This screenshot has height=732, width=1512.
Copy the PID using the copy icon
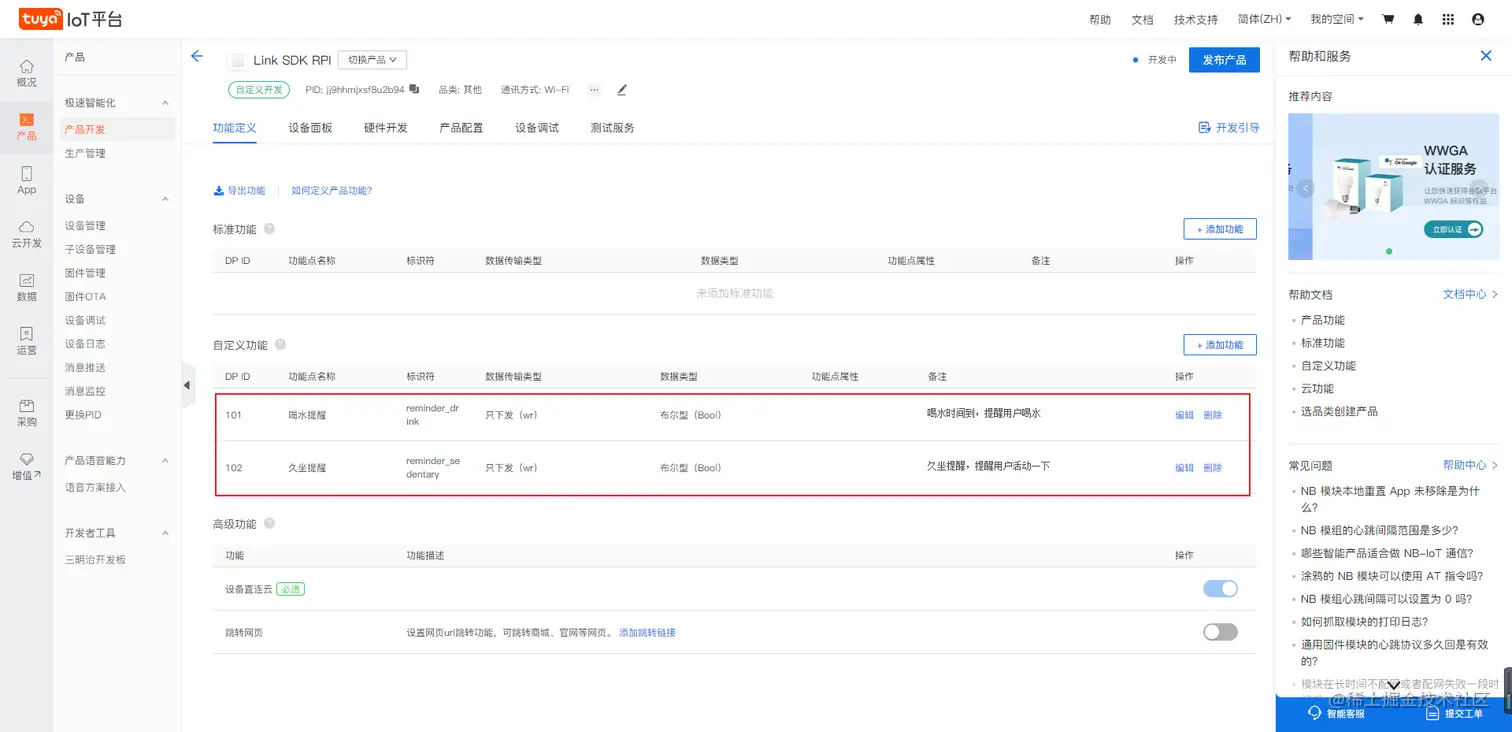pyautogui.click(x=414, y=89)
